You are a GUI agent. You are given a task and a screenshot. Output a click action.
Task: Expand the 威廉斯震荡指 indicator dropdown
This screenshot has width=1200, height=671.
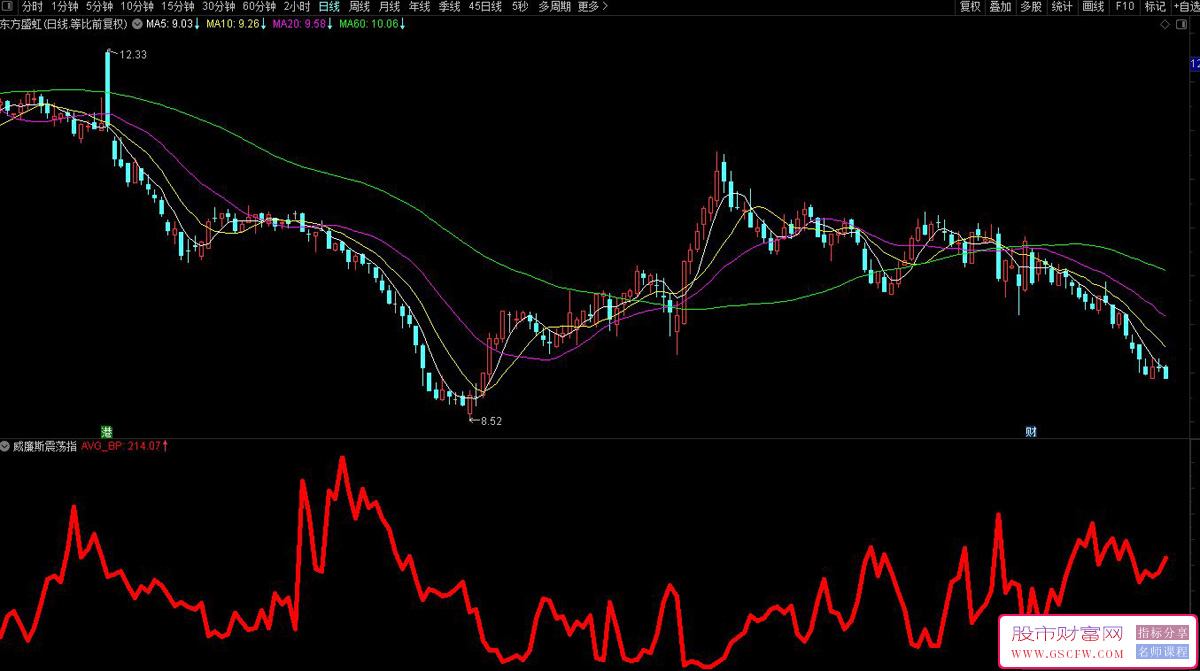[5, 446]
